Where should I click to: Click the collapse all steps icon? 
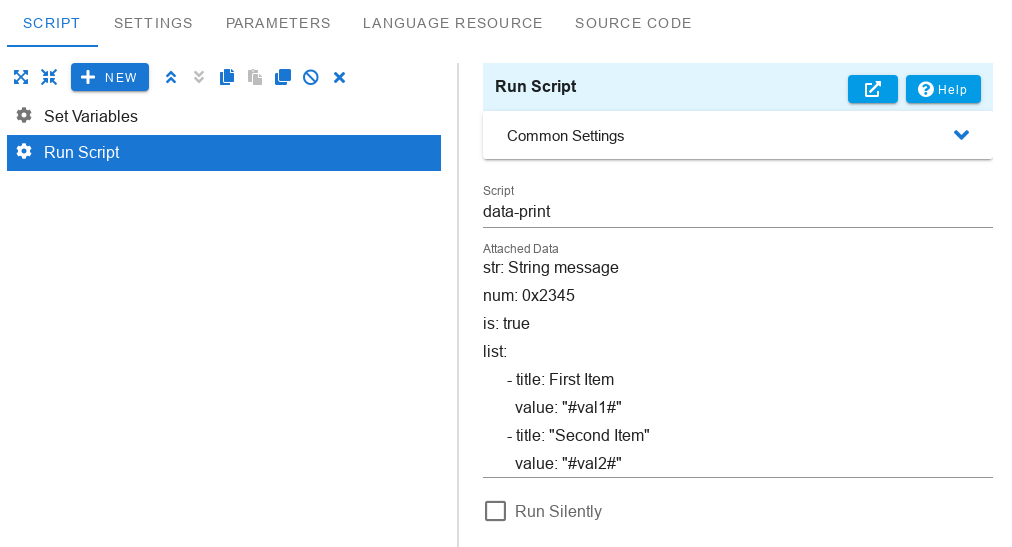pyautogui.click(x=49, y=77)
